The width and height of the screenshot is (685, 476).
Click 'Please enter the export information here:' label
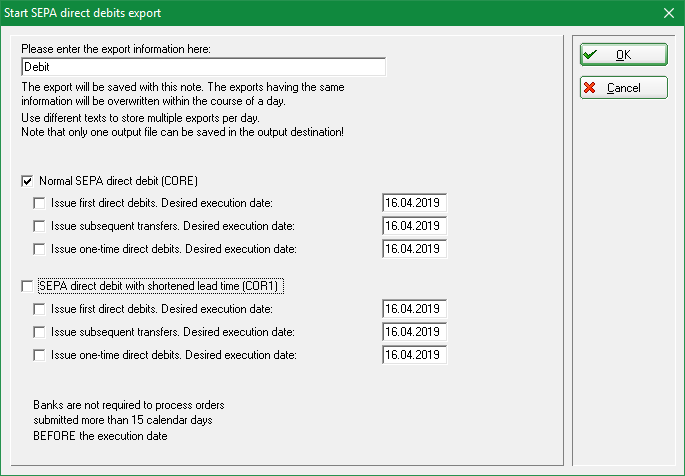tap(116, 49)
